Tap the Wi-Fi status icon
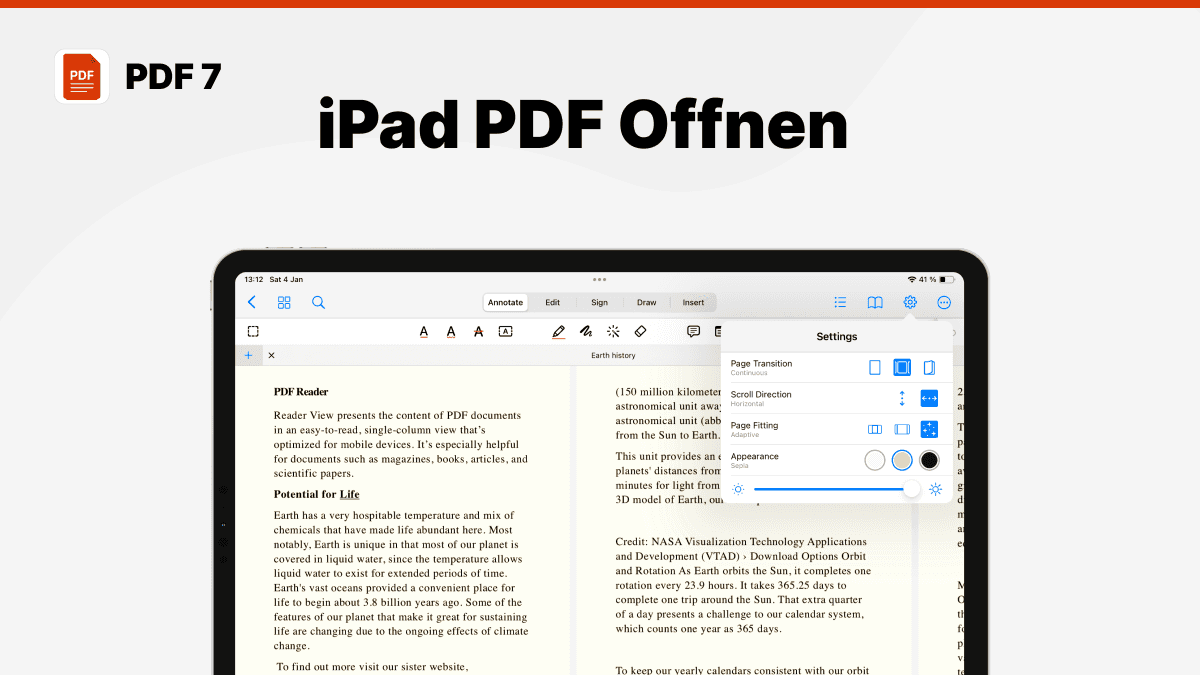This screenshot has width=1200, height=675. point(912,279)
